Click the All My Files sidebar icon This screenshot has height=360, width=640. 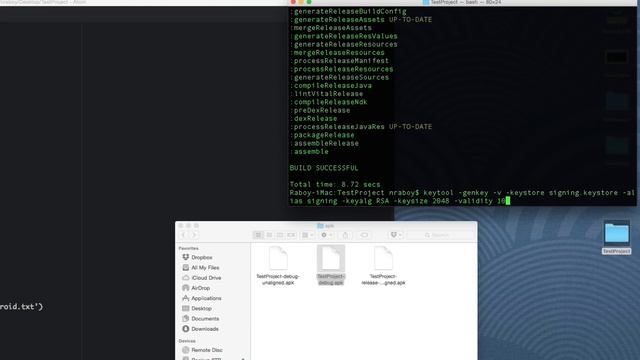tap(186, 267)
